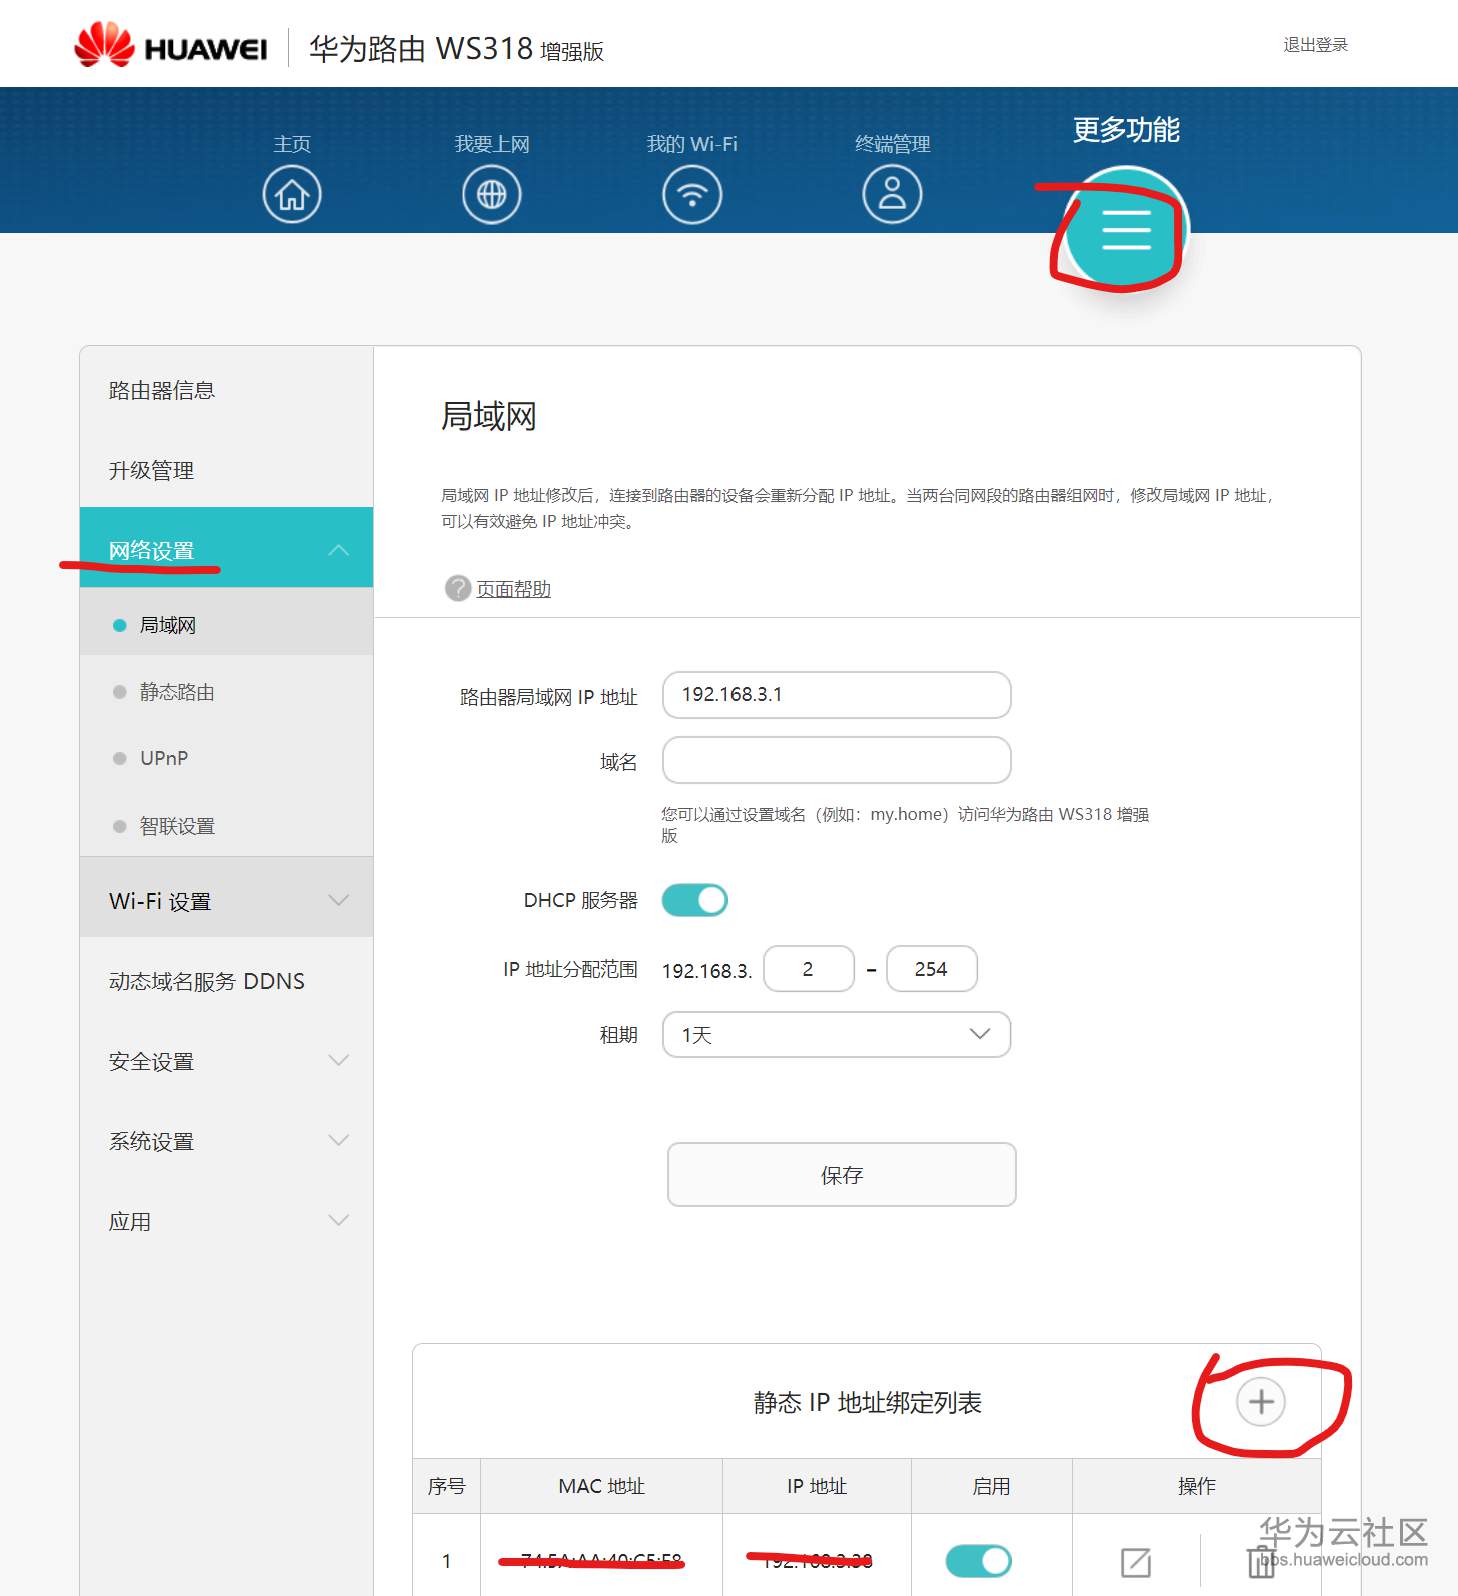Collapse the 网络设置 section chevron
This screenshot has width=1458, height=1596.
point(339,549)
